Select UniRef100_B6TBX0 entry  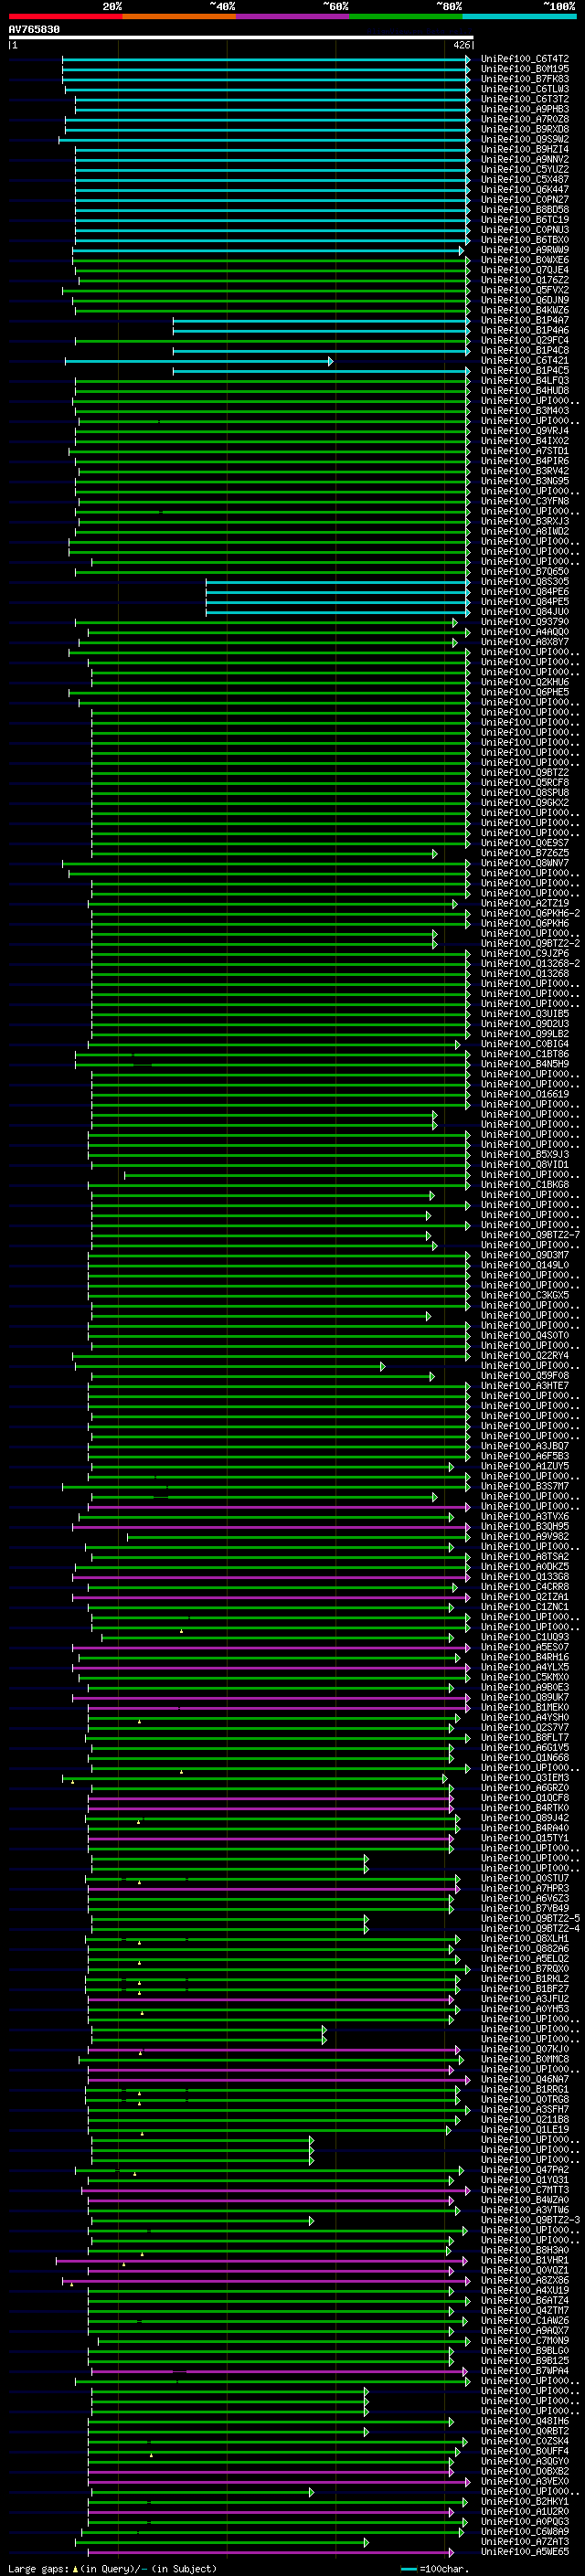pos(525,240)
